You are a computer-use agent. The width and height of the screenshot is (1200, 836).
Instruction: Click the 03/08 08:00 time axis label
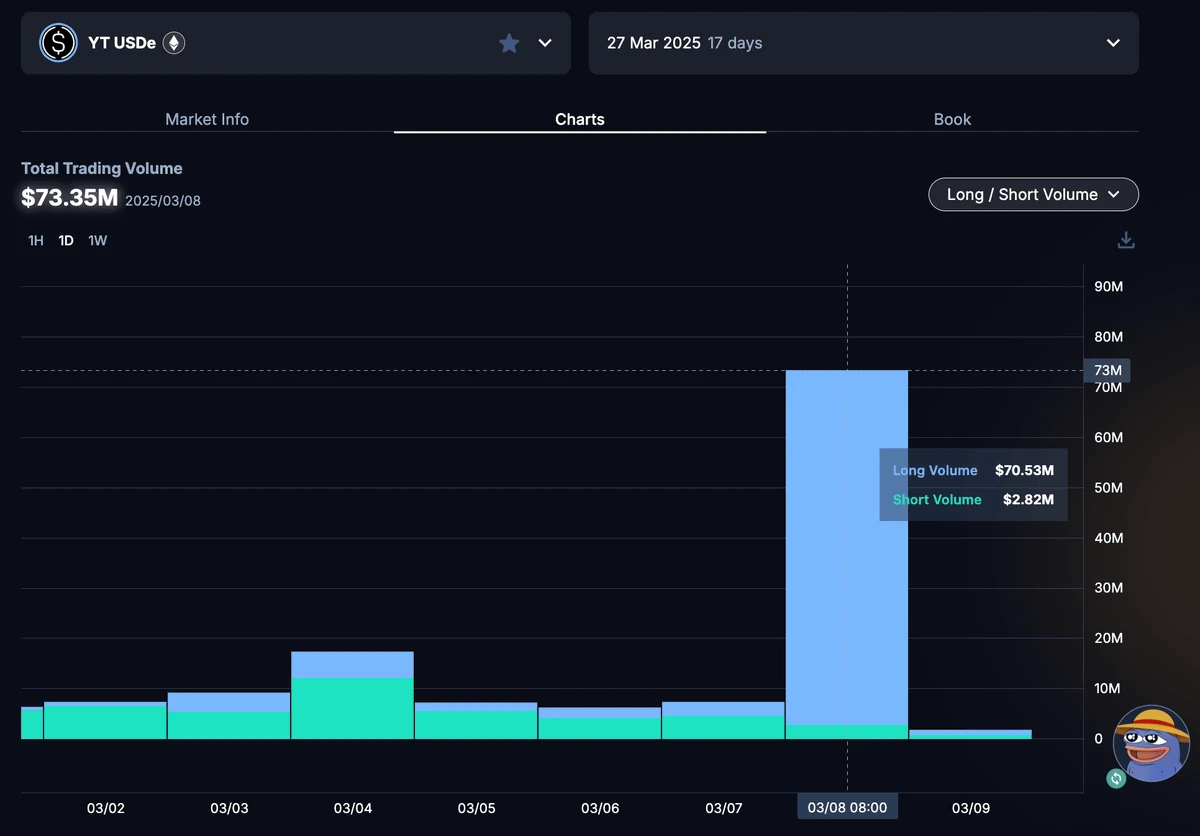pos(847,808)
